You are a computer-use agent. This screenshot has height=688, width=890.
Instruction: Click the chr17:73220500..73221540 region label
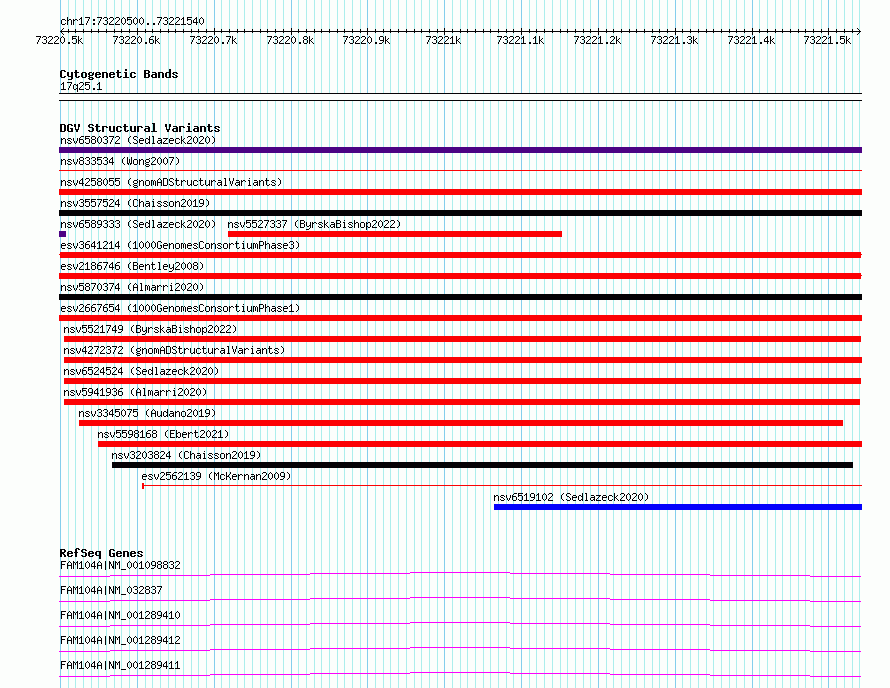[132, 21]
